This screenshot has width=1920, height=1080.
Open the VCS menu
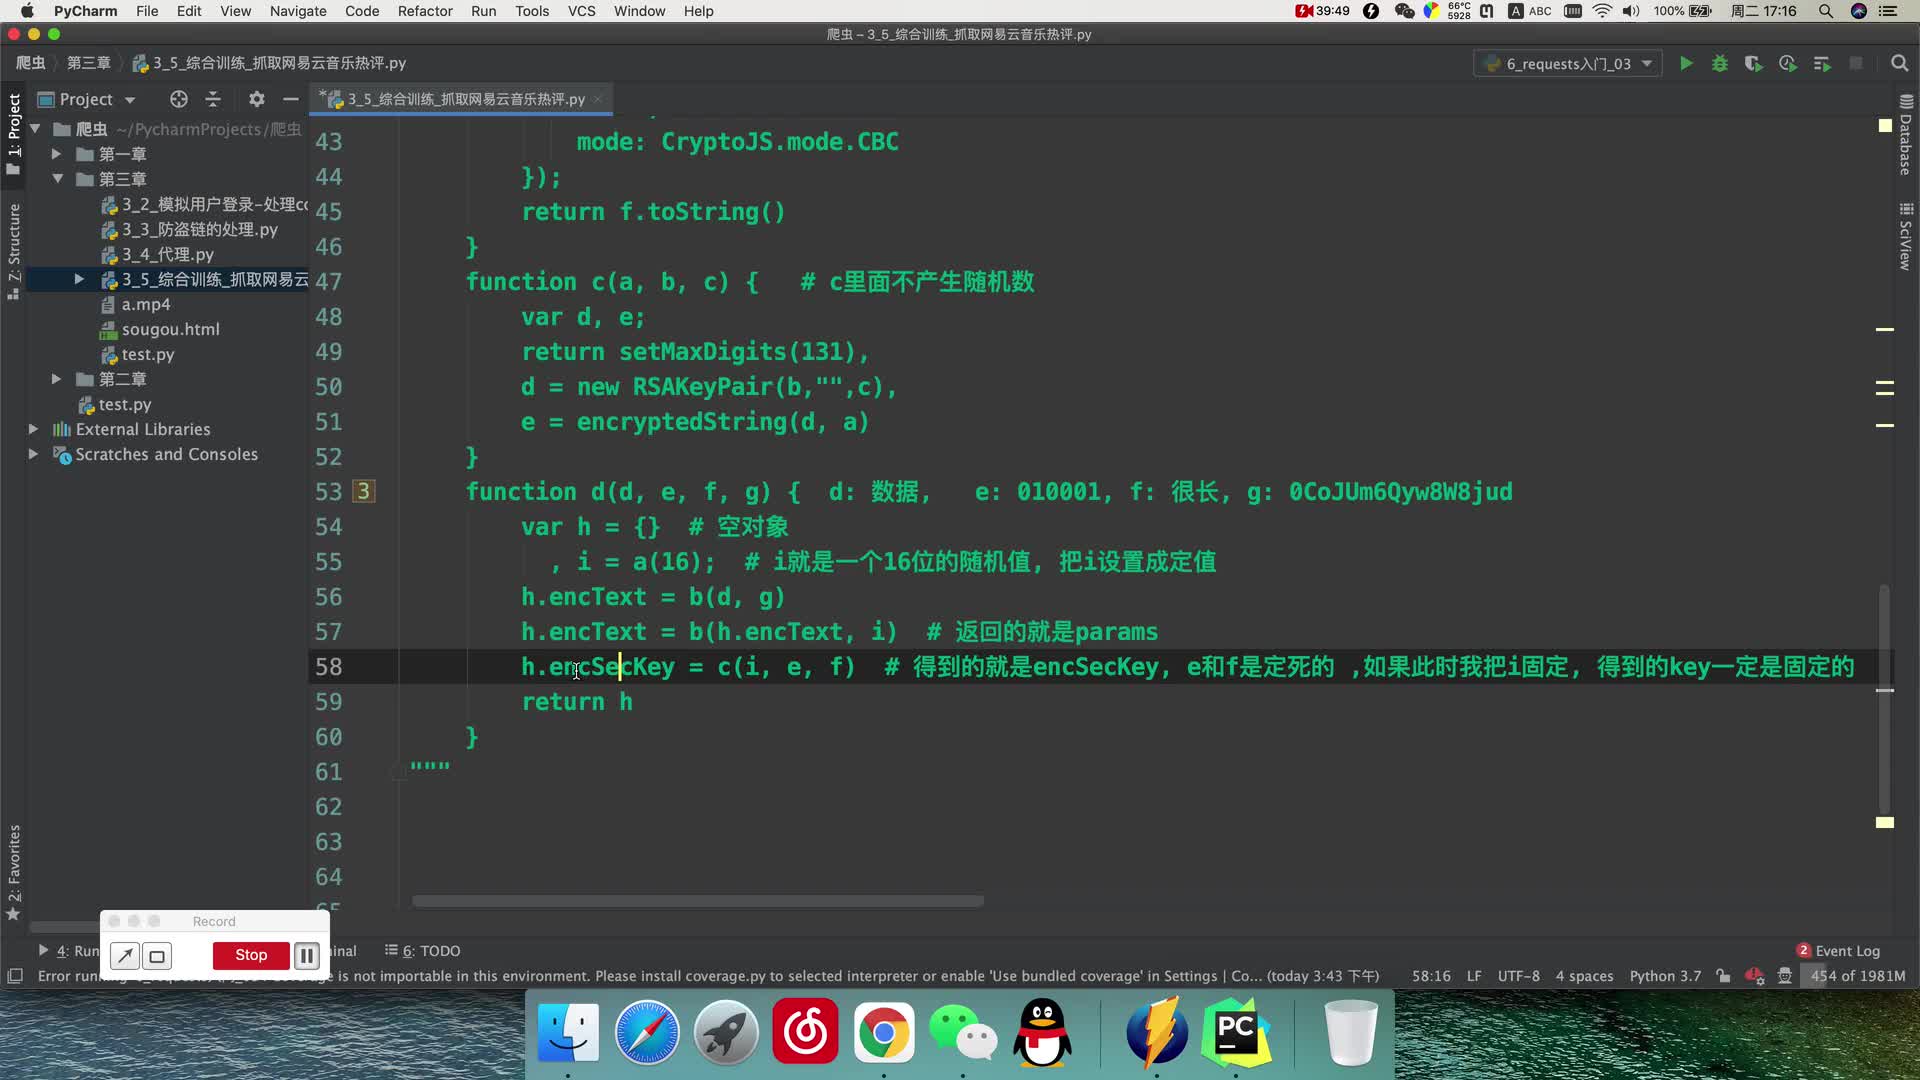[x=581, y=11]
